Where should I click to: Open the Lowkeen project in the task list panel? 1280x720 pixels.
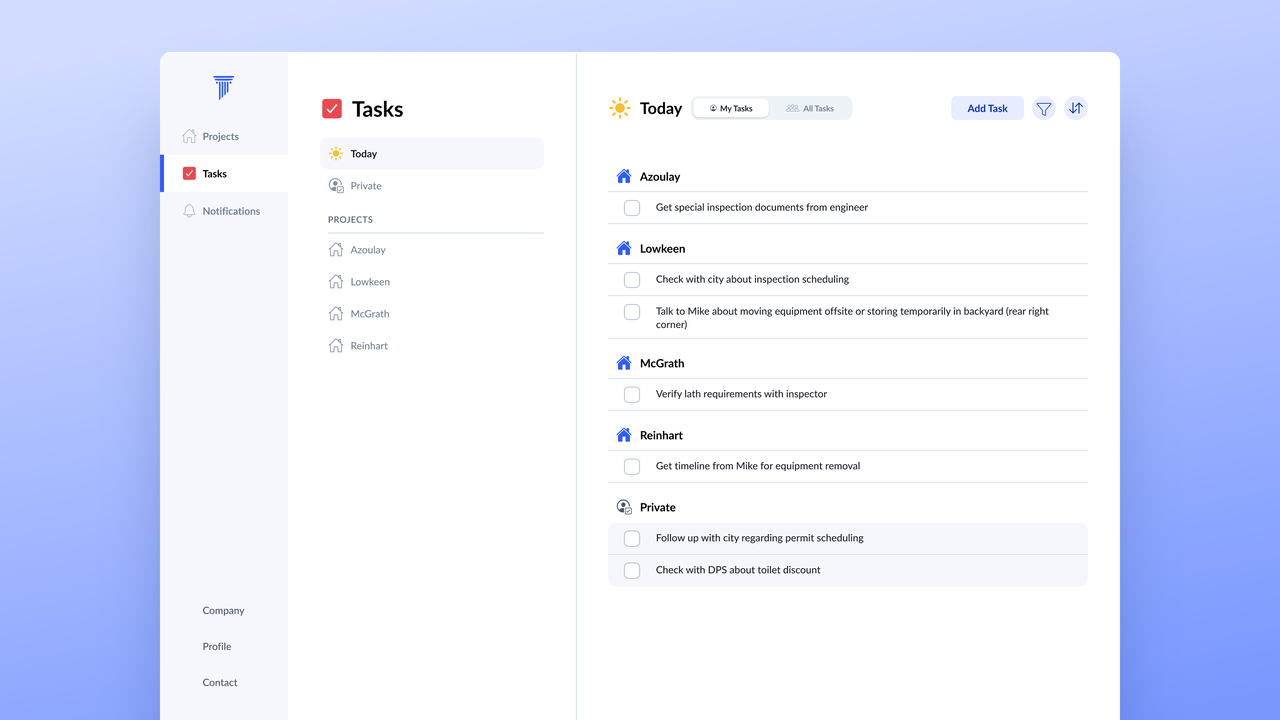point(369,282)
